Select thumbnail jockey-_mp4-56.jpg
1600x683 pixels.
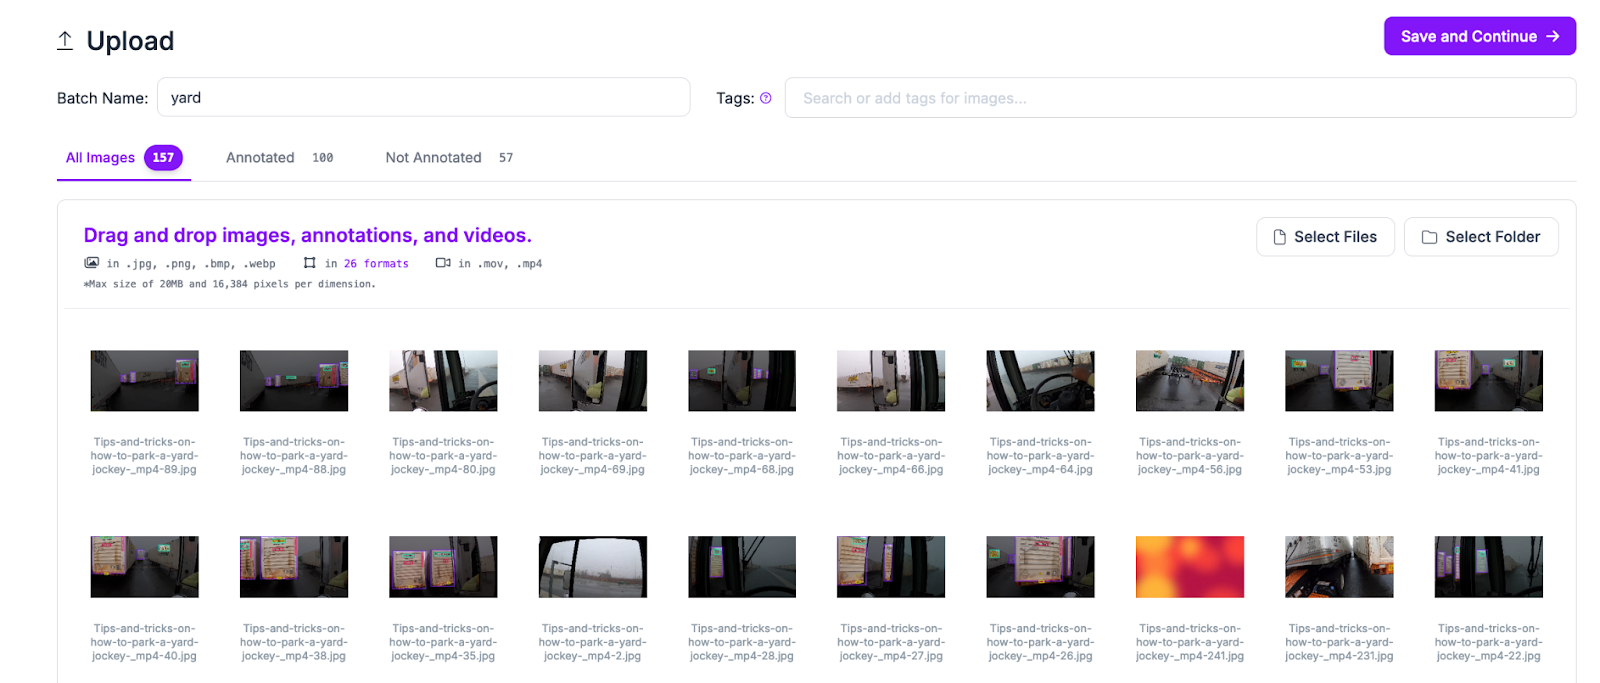point(1190,381)
